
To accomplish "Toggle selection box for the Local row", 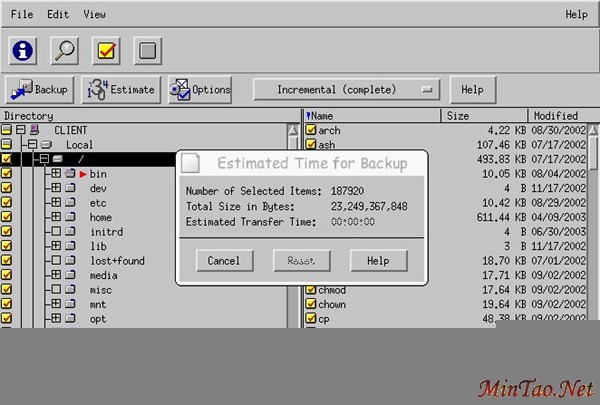I will point(7,144).
